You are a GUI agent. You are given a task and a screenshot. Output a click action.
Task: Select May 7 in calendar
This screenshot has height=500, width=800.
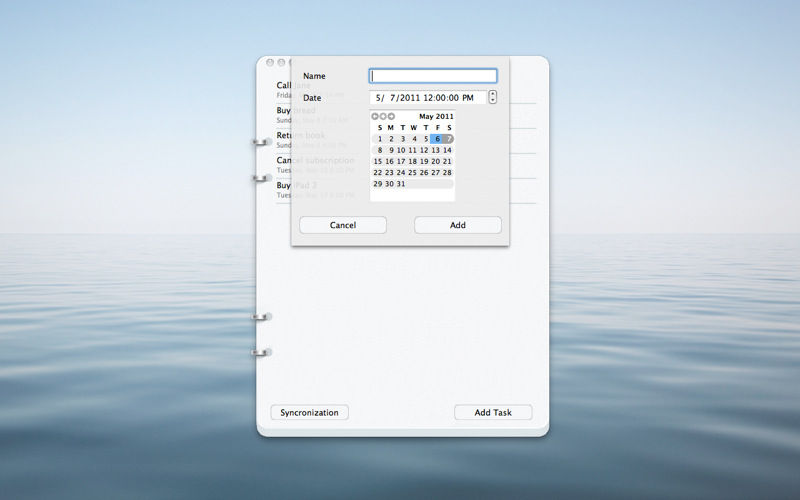pyautogui.click(x=448, y=139)
